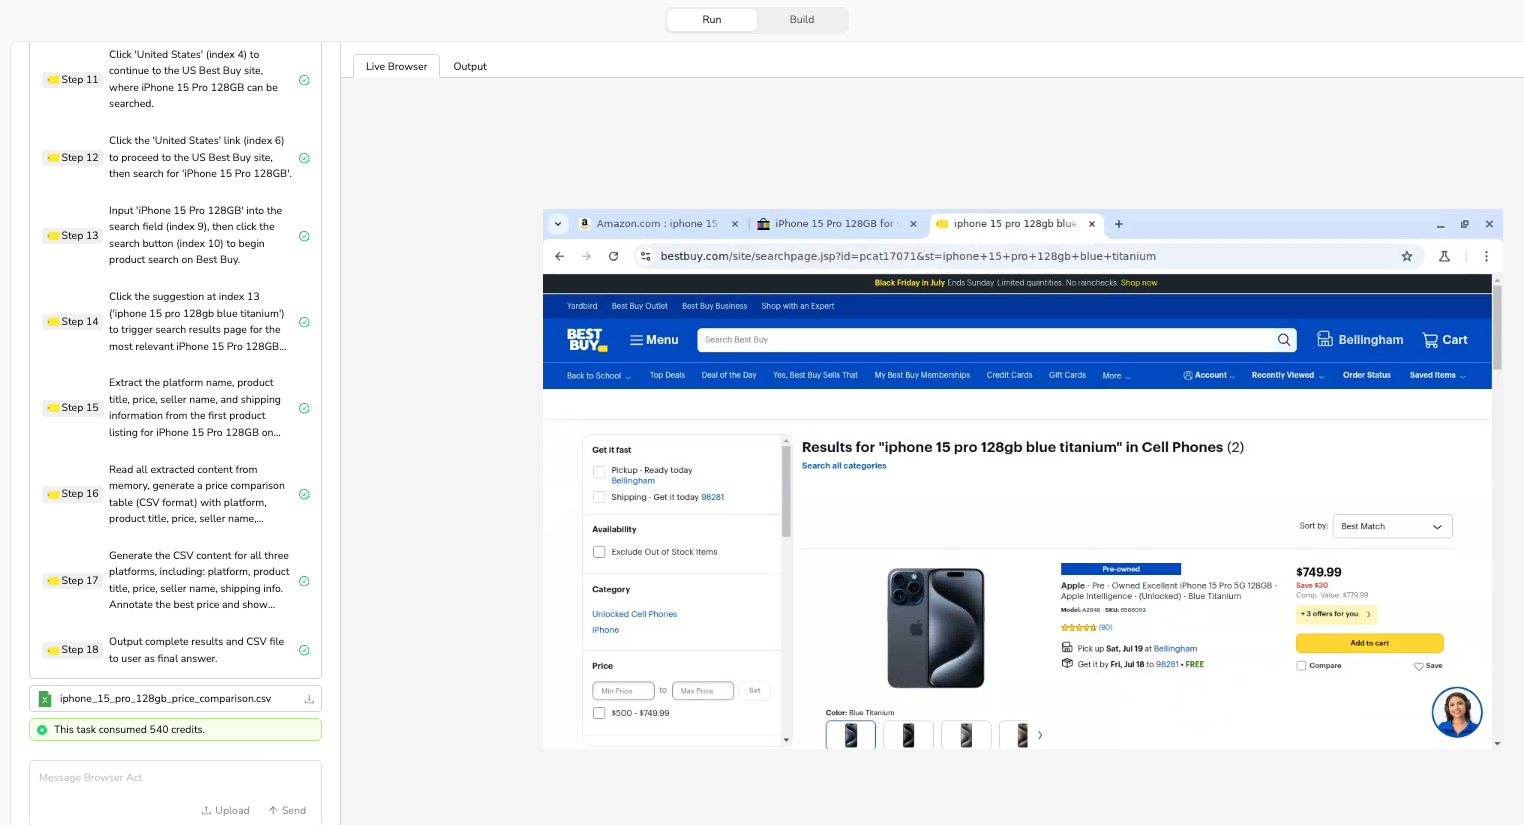This screenshot has width=1524, height=825.
Task: Select the third iPhone color swatch
Action: [966, 735]
